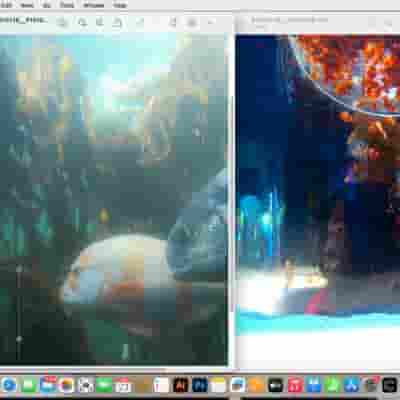Open the View menu
The width and height of the screenshot is (400, 400).
pos(27,5)
